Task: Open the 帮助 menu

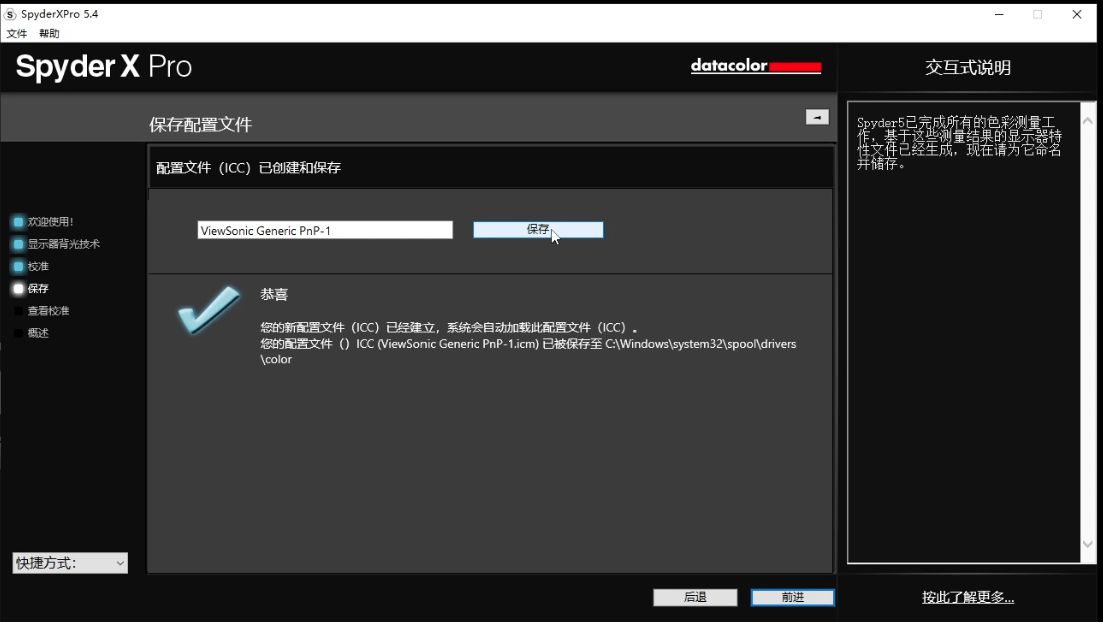Action: coord(49,33)
